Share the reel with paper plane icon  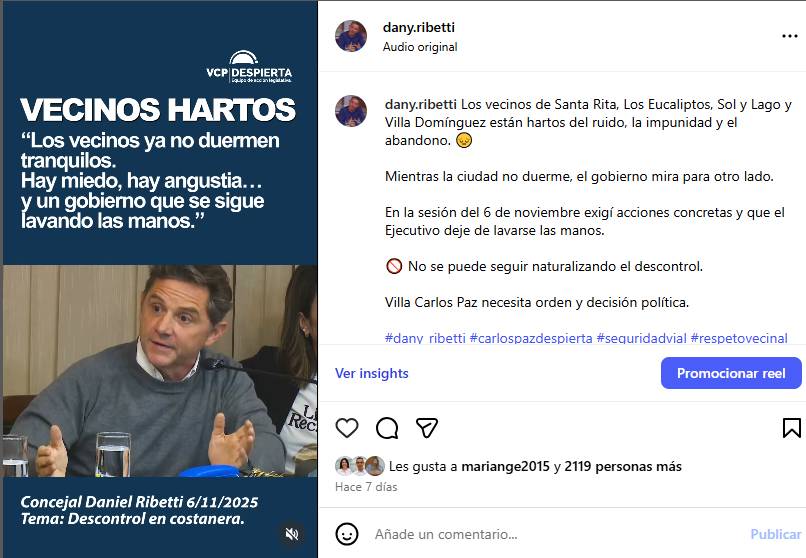(427, 427)
